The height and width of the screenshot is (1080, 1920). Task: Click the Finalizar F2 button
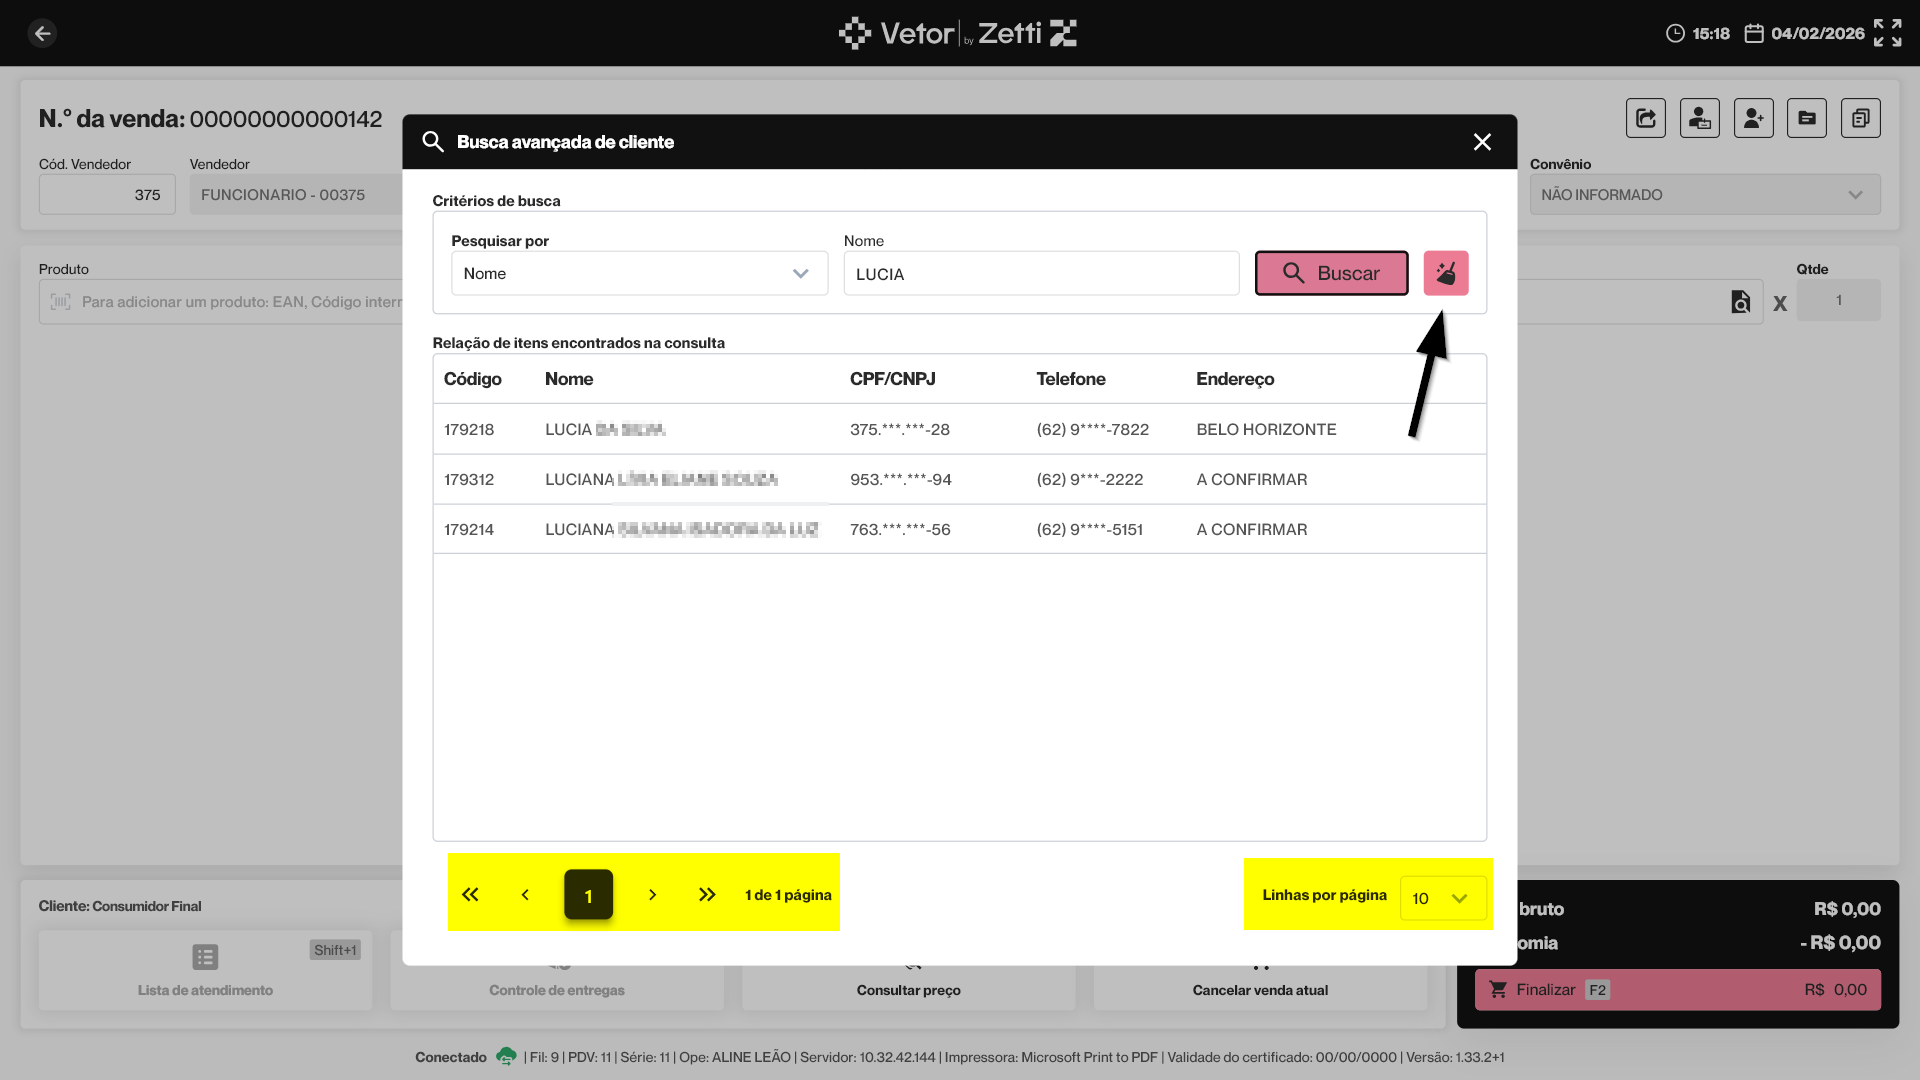(x=1677, y=989)
